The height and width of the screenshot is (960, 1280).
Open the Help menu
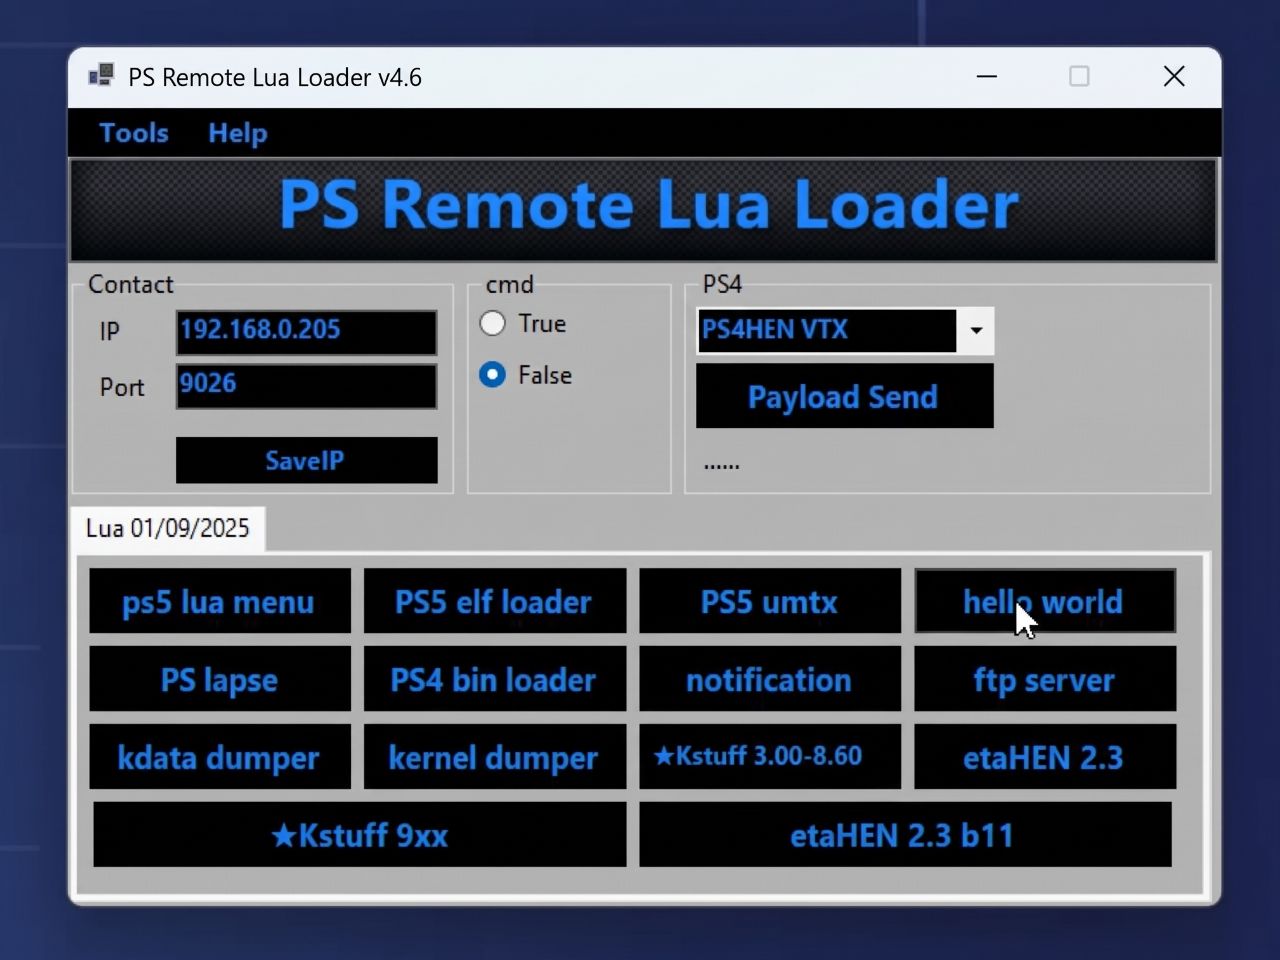238,133
